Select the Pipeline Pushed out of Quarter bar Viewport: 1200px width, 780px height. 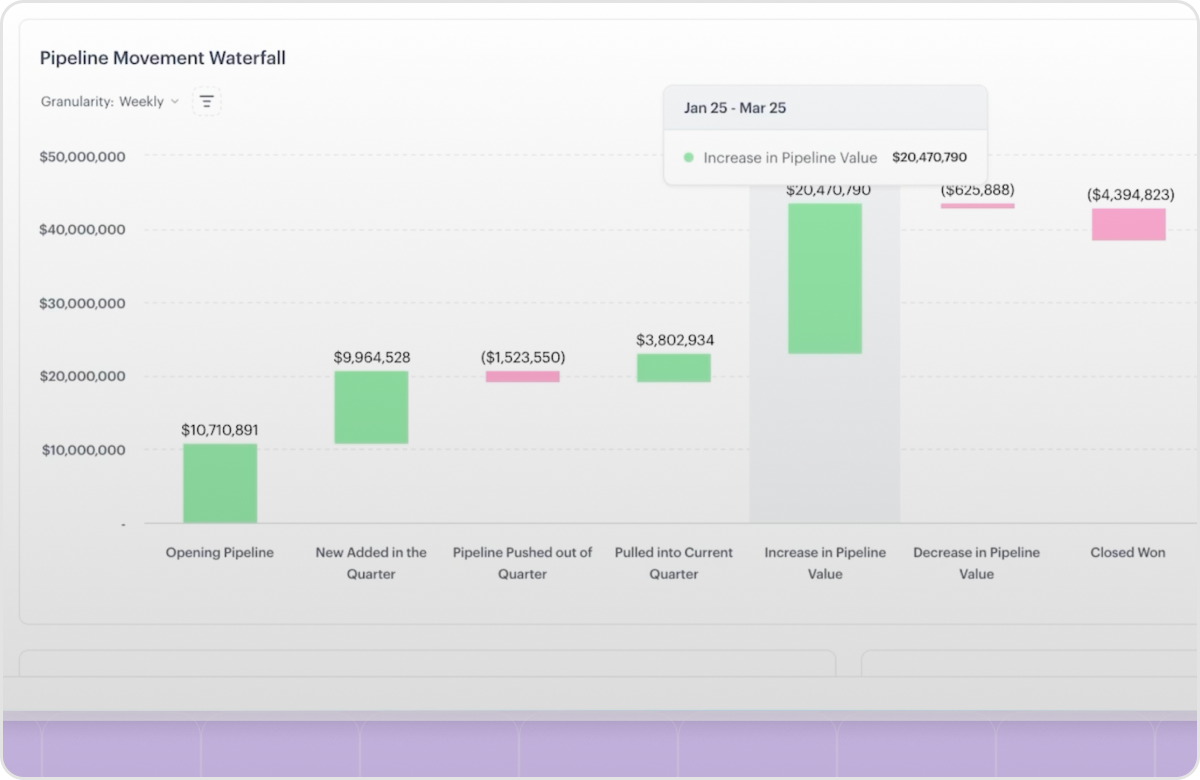(523, 376)
